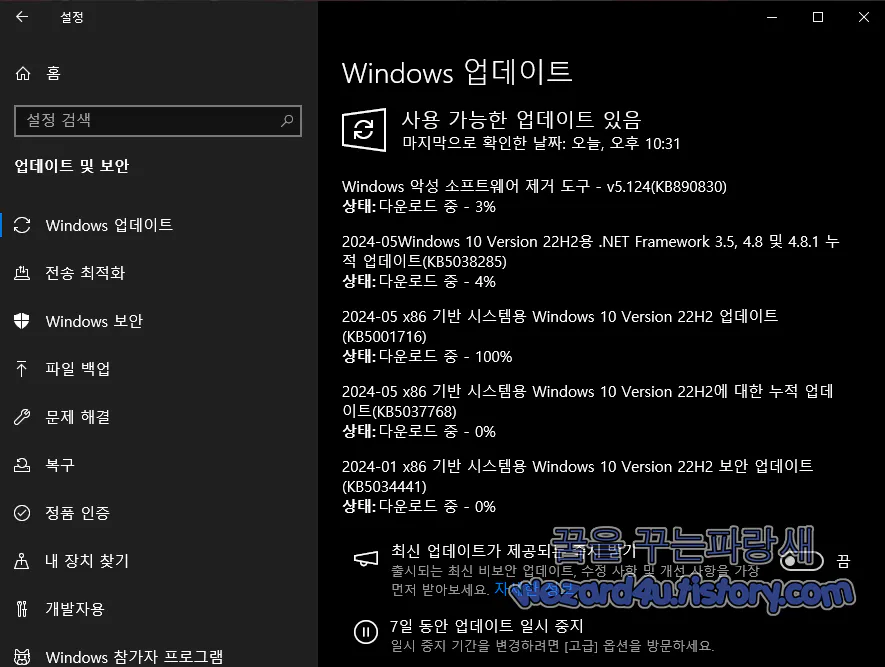Click the '다운로드 중 - 3%' status text
The image size is (885, 667).
437,206
